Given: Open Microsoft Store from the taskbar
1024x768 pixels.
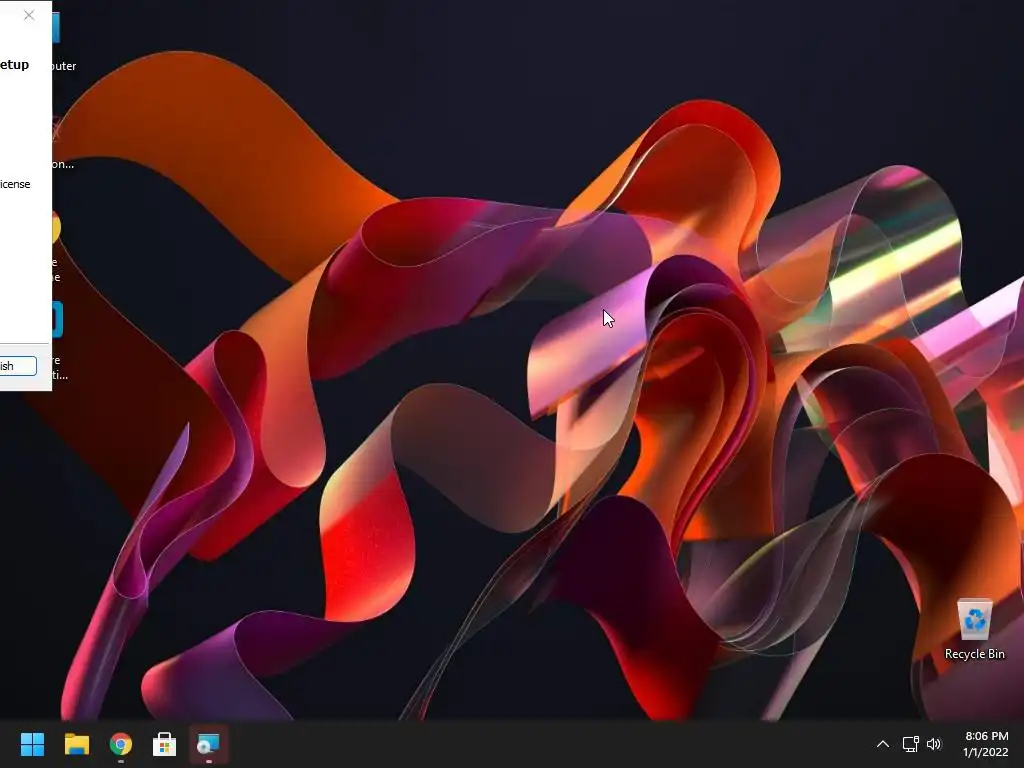Looking at the screenshot, I should coord(165,744).
